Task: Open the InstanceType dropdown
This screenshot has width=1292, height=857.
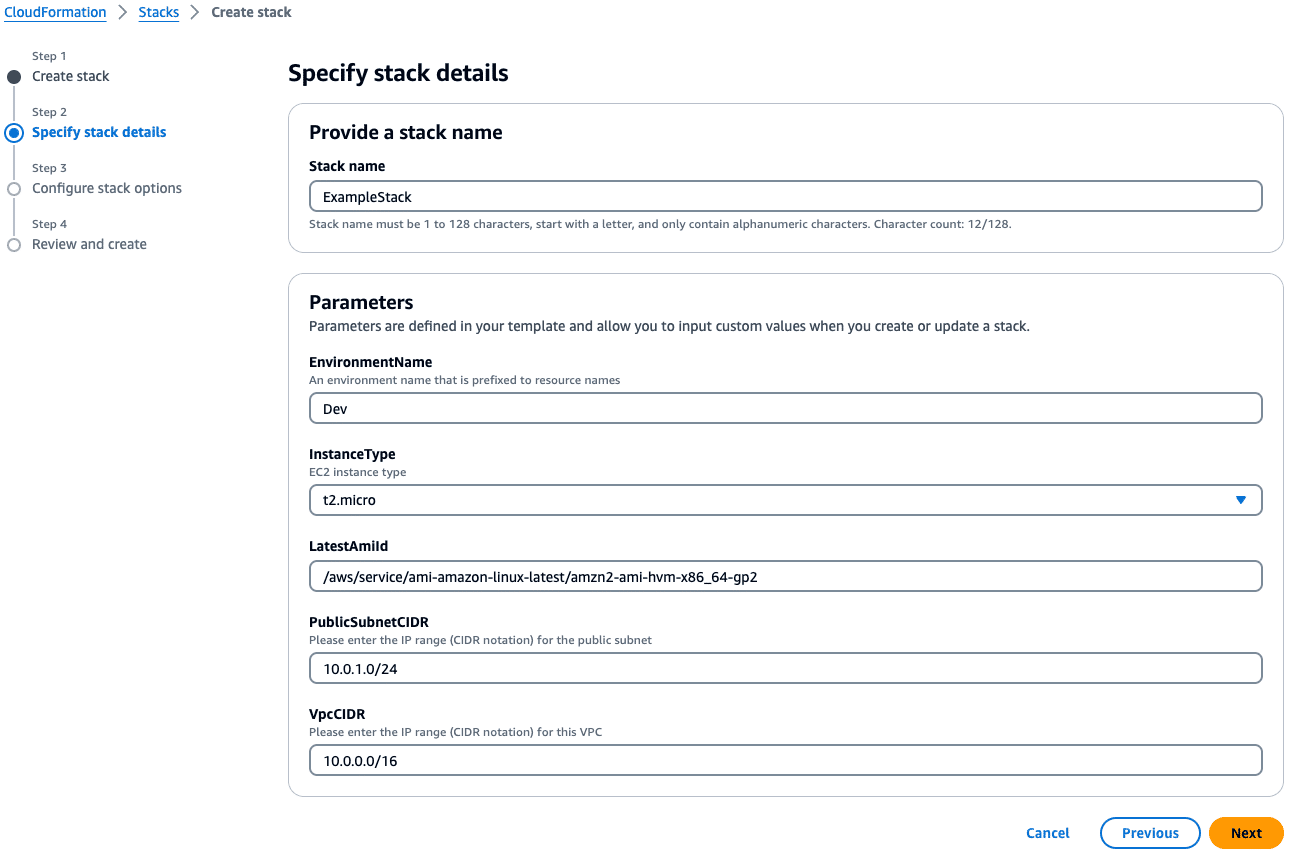Action: tap(785, 499)
